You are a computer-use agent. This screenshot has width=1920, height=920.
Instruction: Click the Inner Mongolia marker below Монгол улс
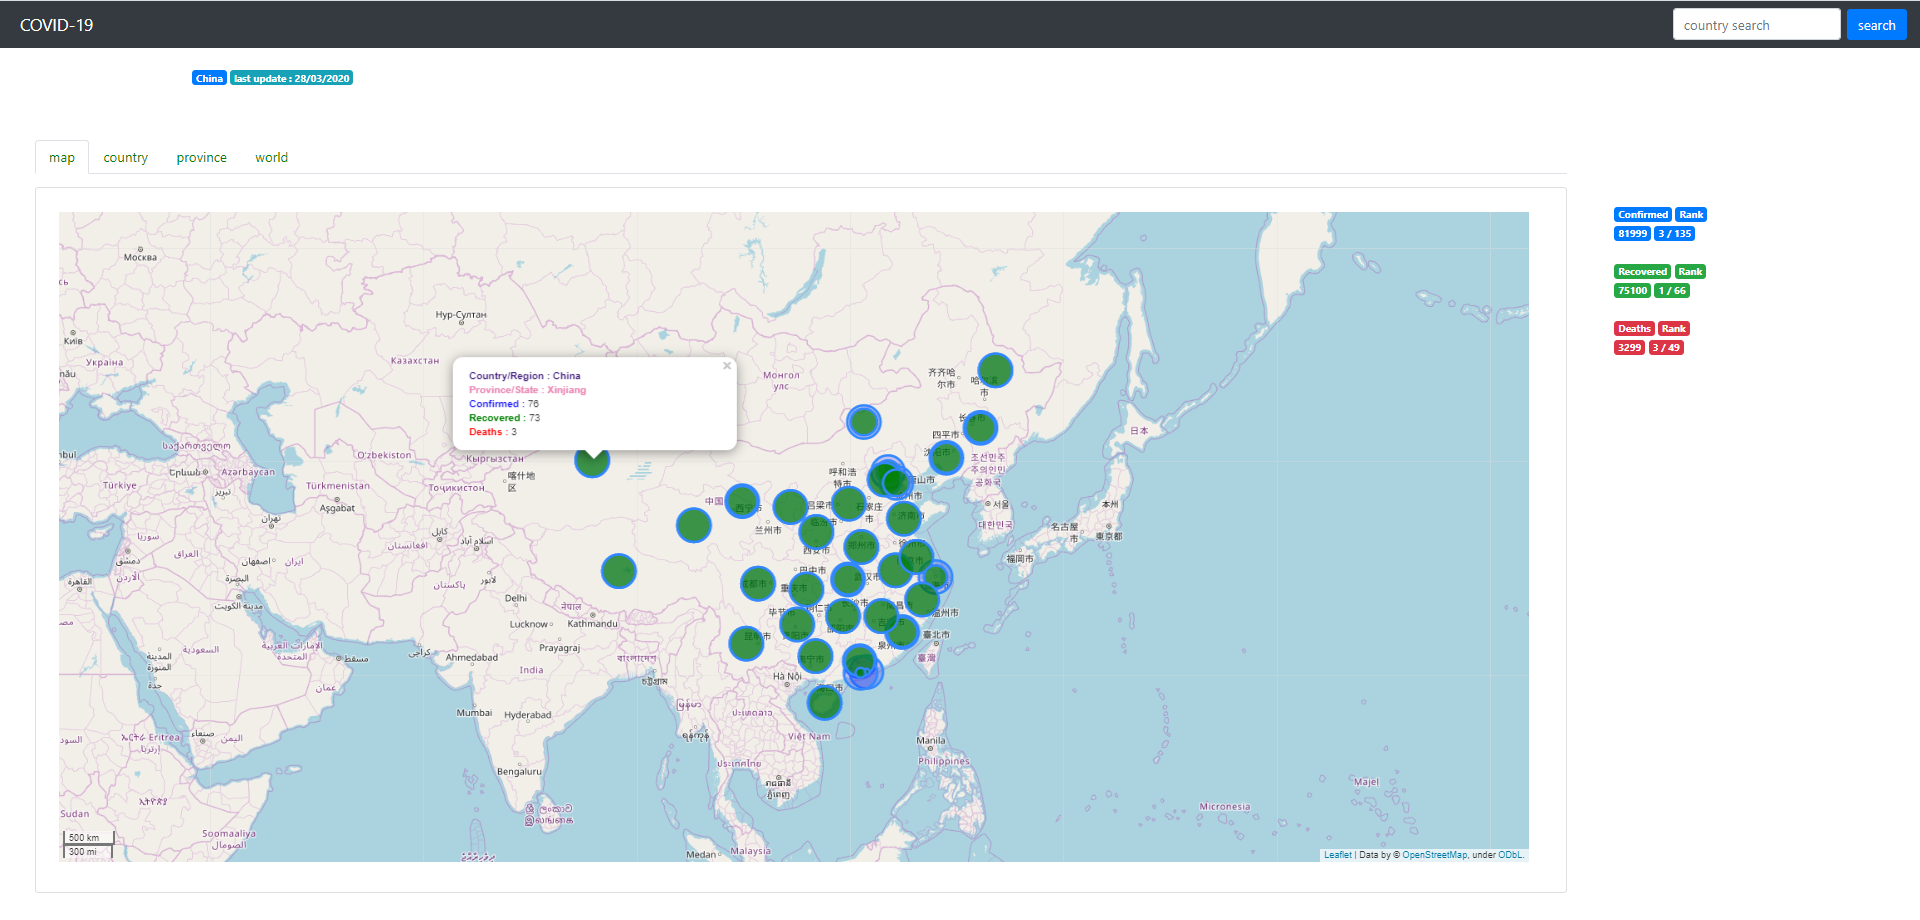pyautogui.click(x=864, y=422)
